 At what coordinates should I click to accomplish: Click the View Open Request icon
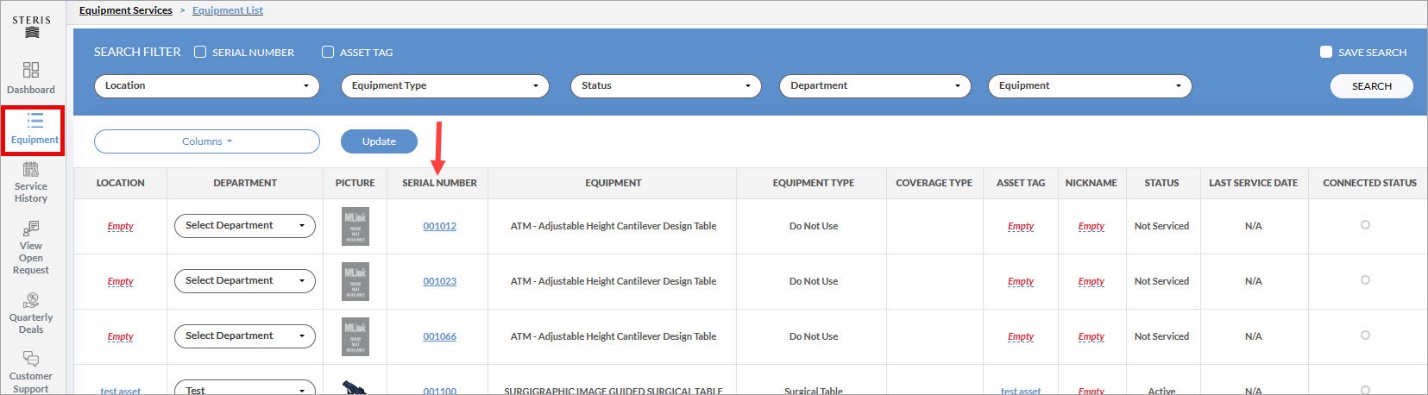click(x=31, y=229)
